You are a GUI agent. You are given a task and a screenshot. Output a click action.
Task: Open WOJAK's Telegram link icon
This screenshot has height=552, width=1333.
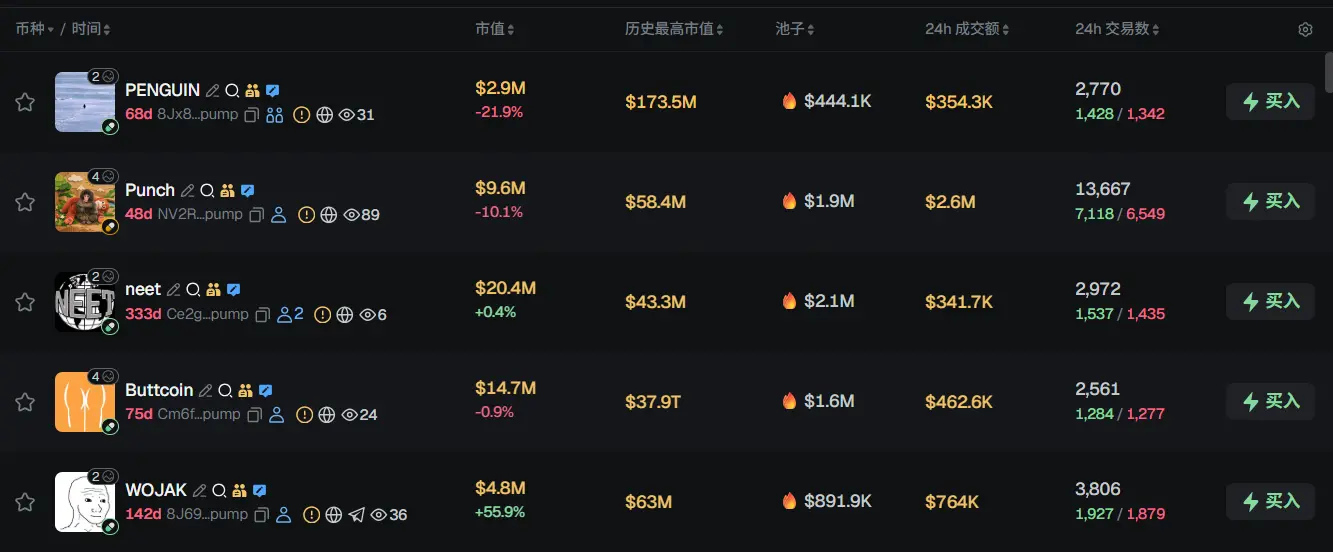click(x=357, y=515)
